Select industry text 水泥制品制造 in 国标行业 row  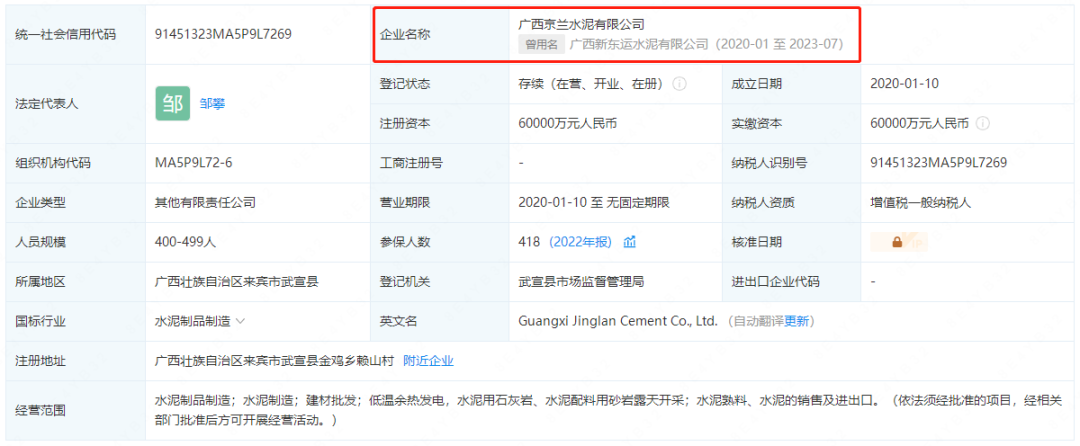[x=193, y=321]
